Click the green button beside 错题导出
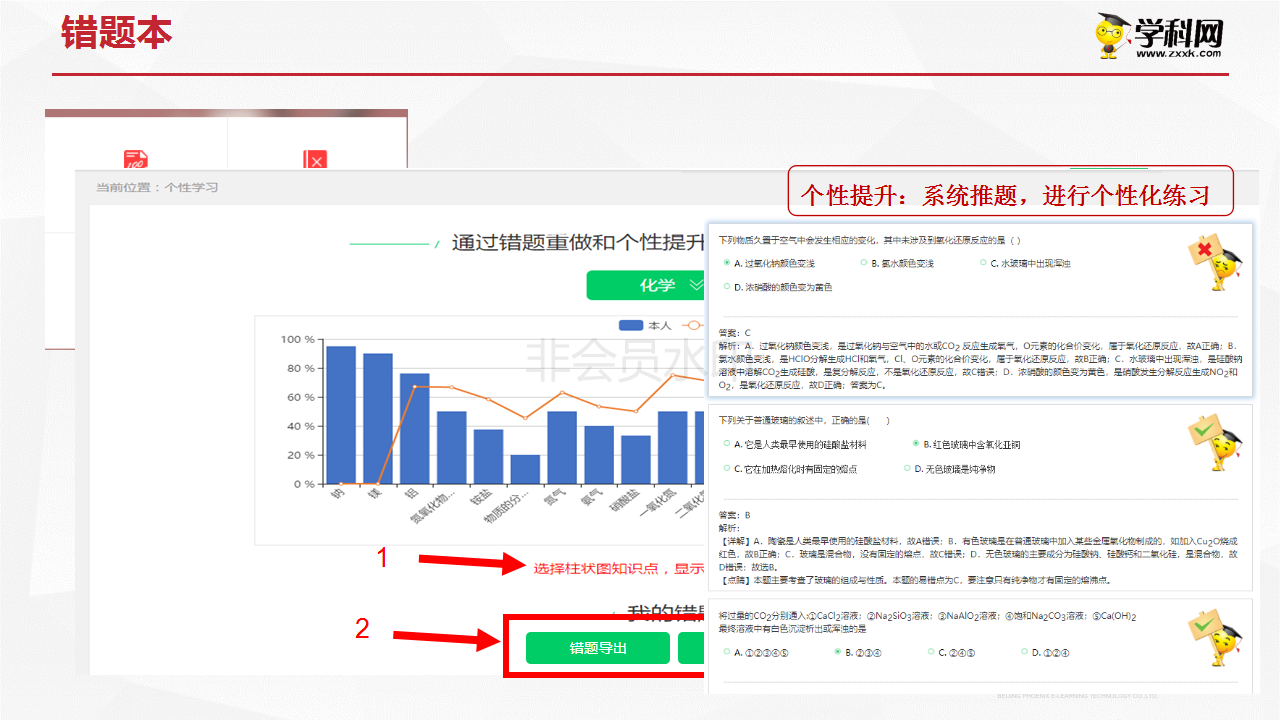The image size is (1280, 720). 690,648
